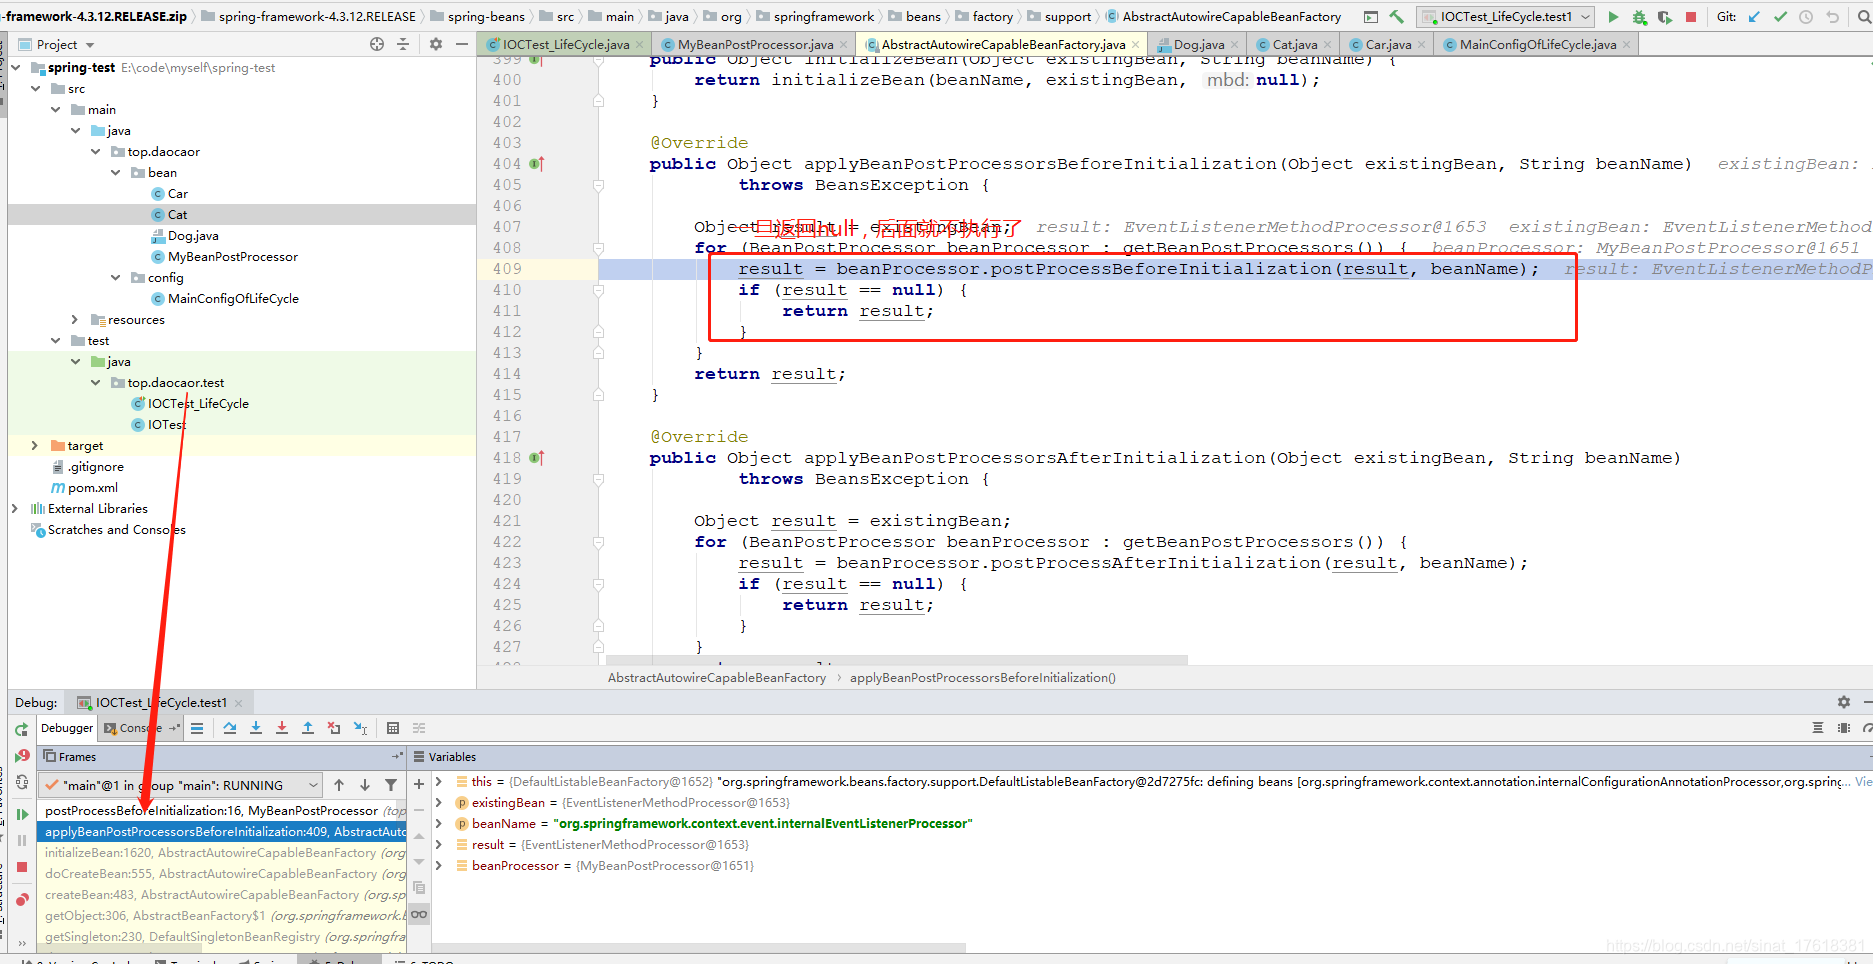Open the run configuration dropdown IOCTest_LifeCycle.test1

[1506, 17]
